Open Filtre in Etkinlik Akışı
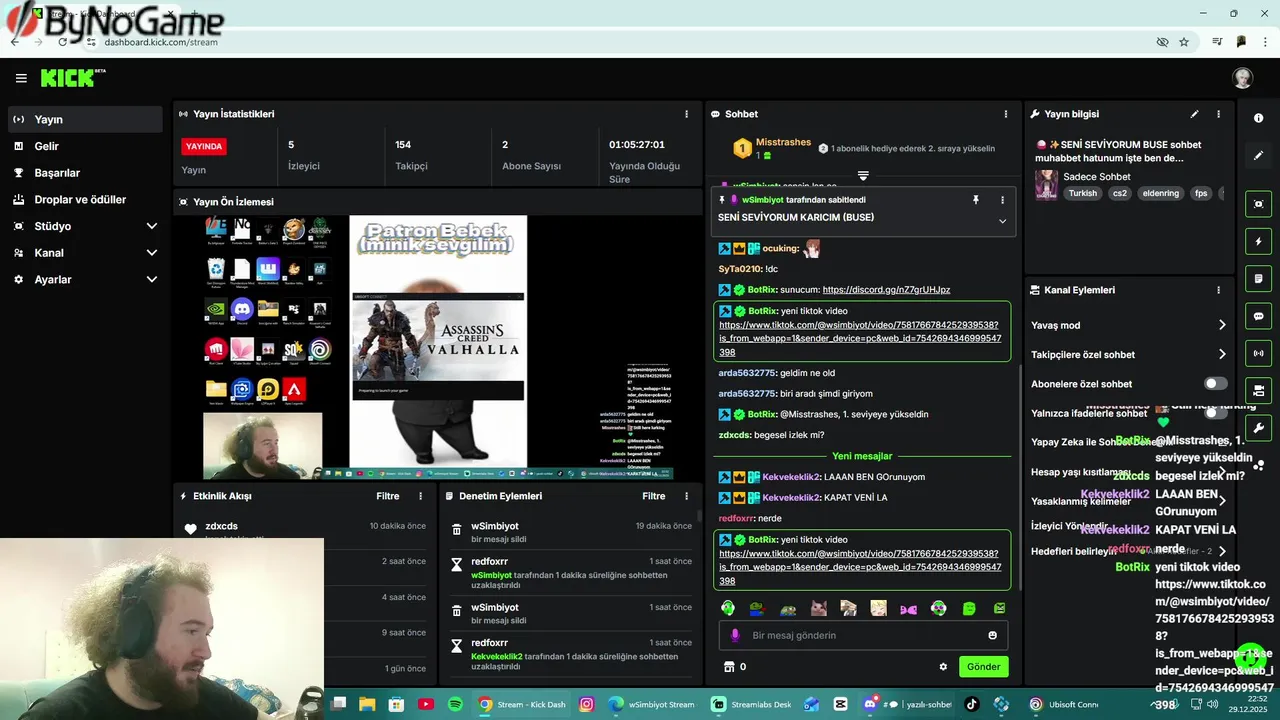The image size is (1280, 720). tap(388, 496)
